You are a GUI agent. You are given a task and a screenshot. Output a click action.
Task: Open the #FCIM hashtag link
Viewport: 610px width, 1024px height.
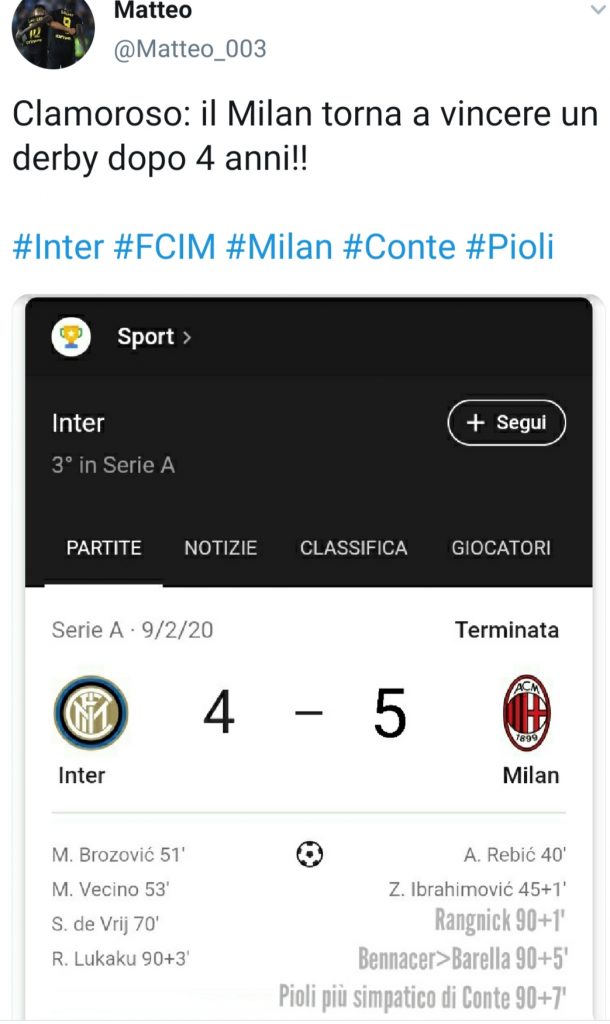pos(165,247)
